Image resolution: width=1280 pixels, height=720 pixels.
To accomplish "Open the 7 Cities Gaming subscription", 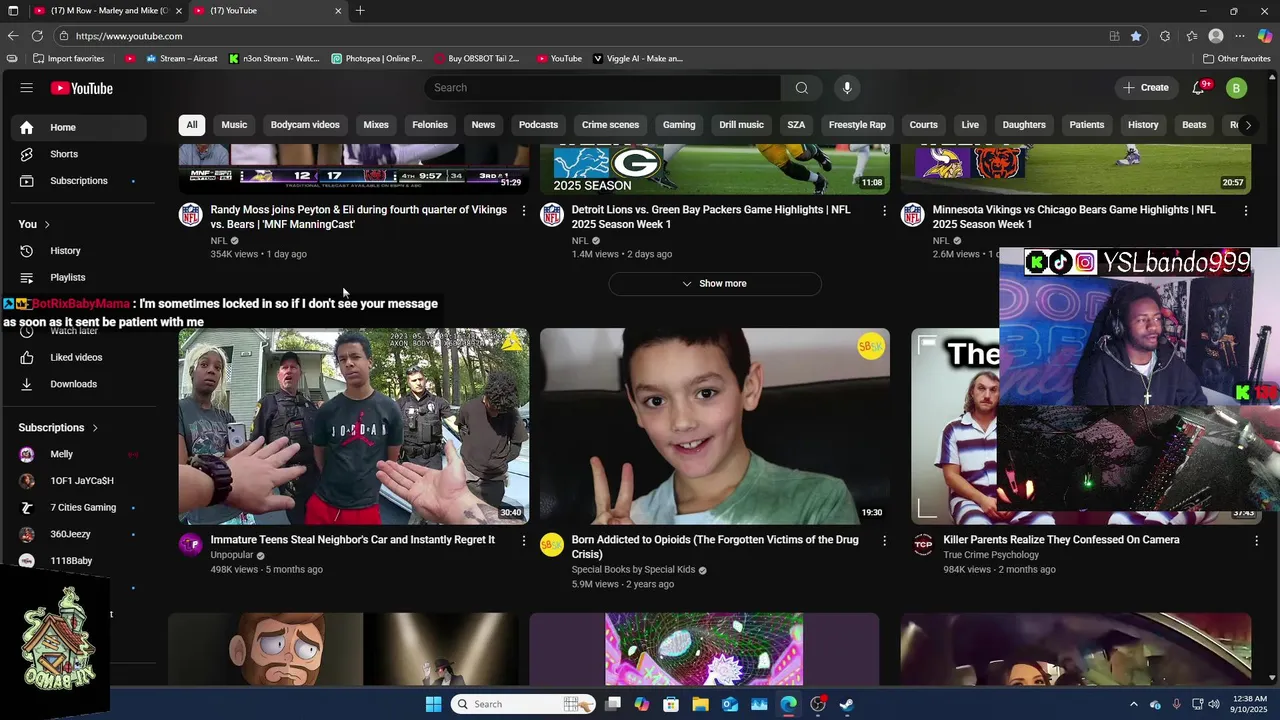I will click(78, 508).
